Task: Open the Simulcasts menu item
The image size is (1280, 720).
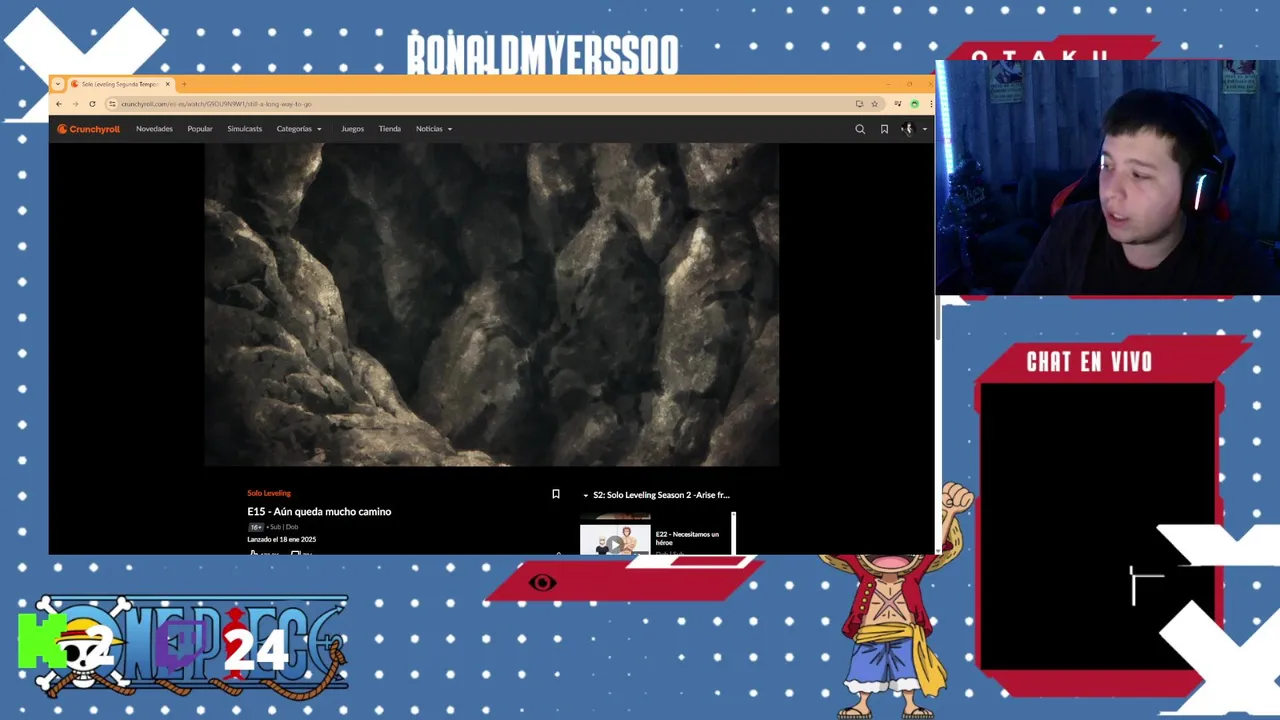Action: [244, 129]
